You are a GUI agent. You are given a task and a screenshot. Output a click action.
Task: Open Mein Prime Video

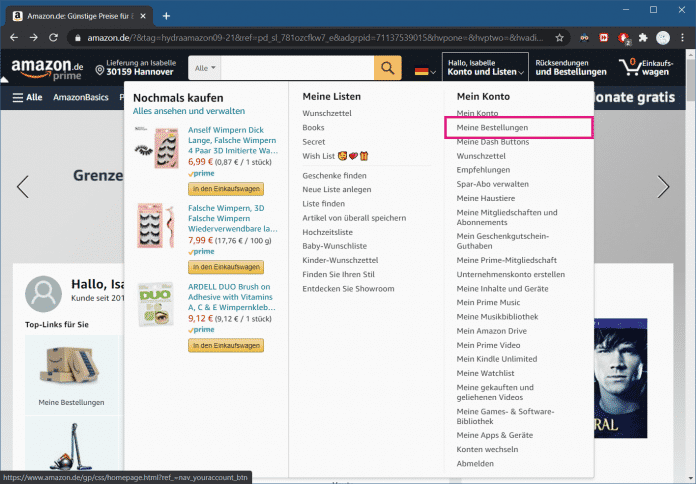[x=488, y=345]
